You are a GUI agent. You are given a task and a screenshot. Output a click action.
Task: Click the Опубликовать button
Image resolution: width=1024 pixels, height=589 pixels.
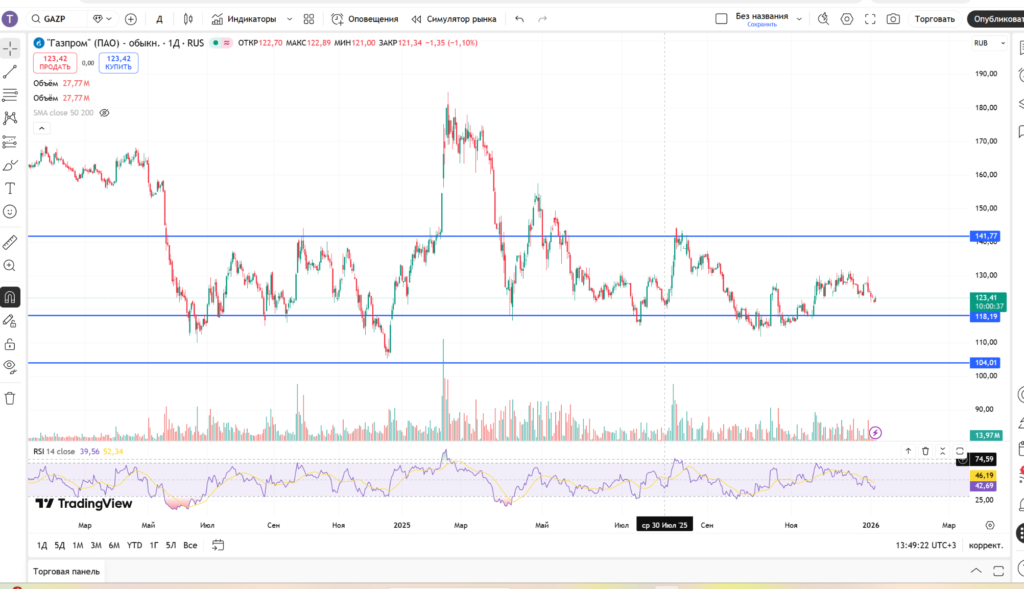(996, 19)
